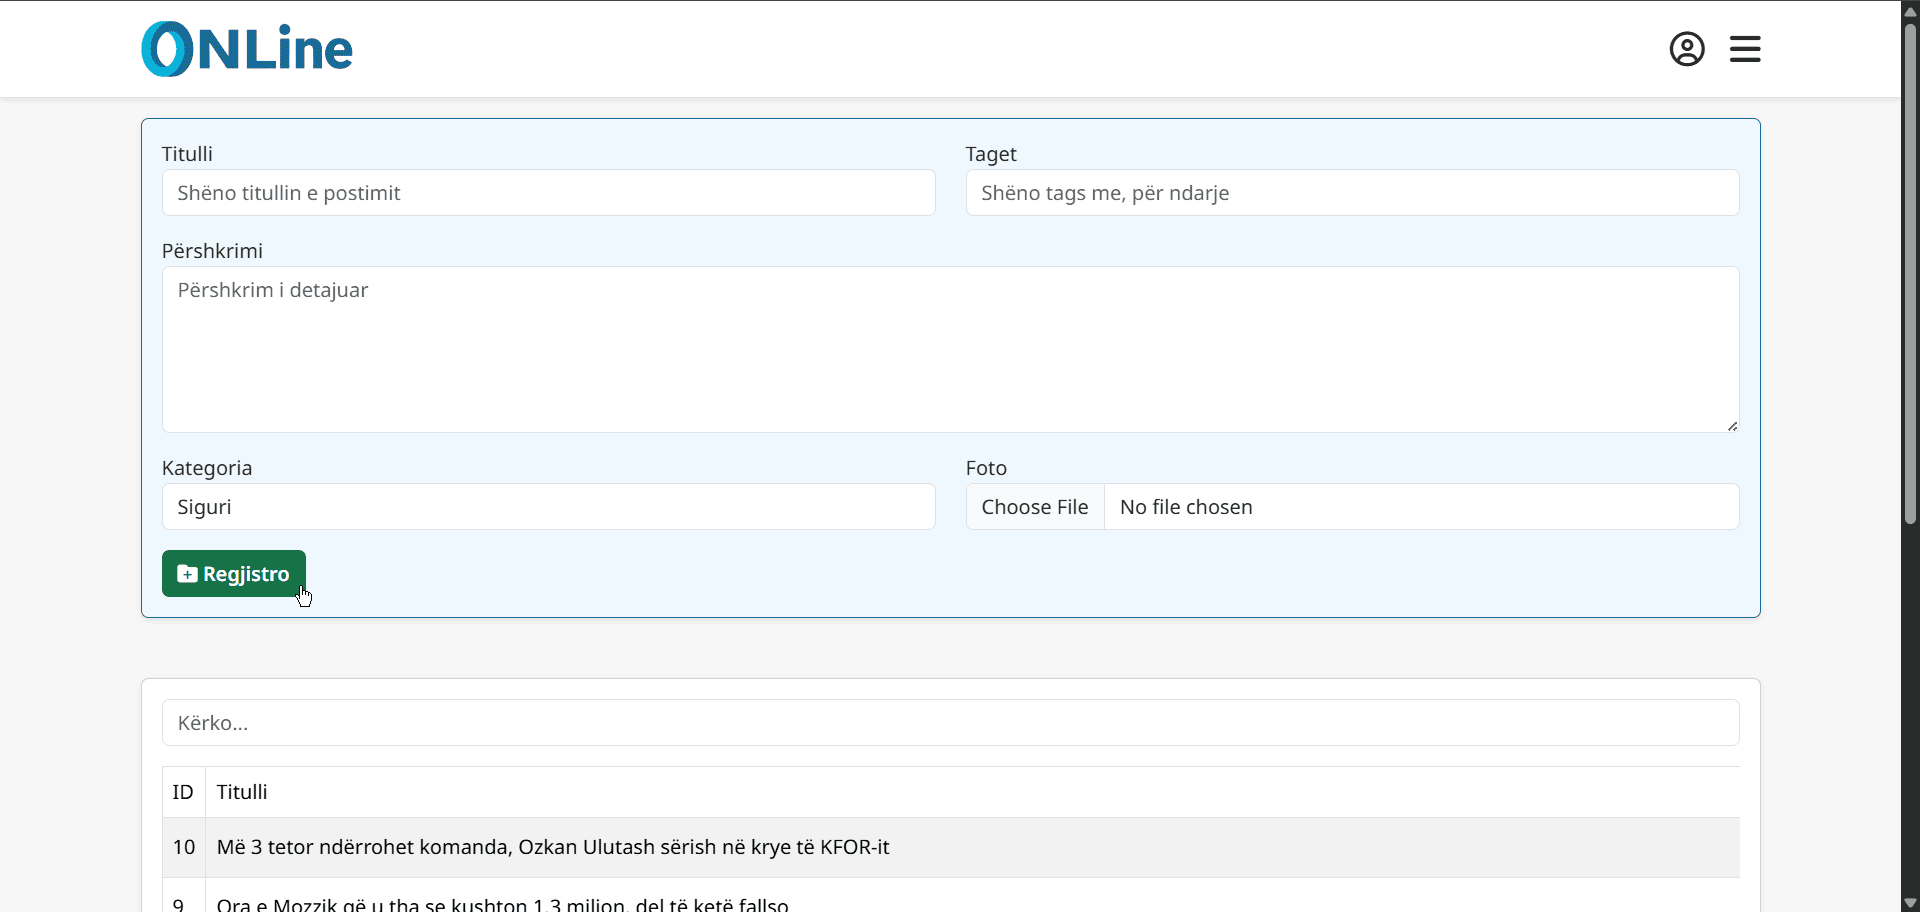
Task: Open the user profile icon
Action: point(1686,49)
